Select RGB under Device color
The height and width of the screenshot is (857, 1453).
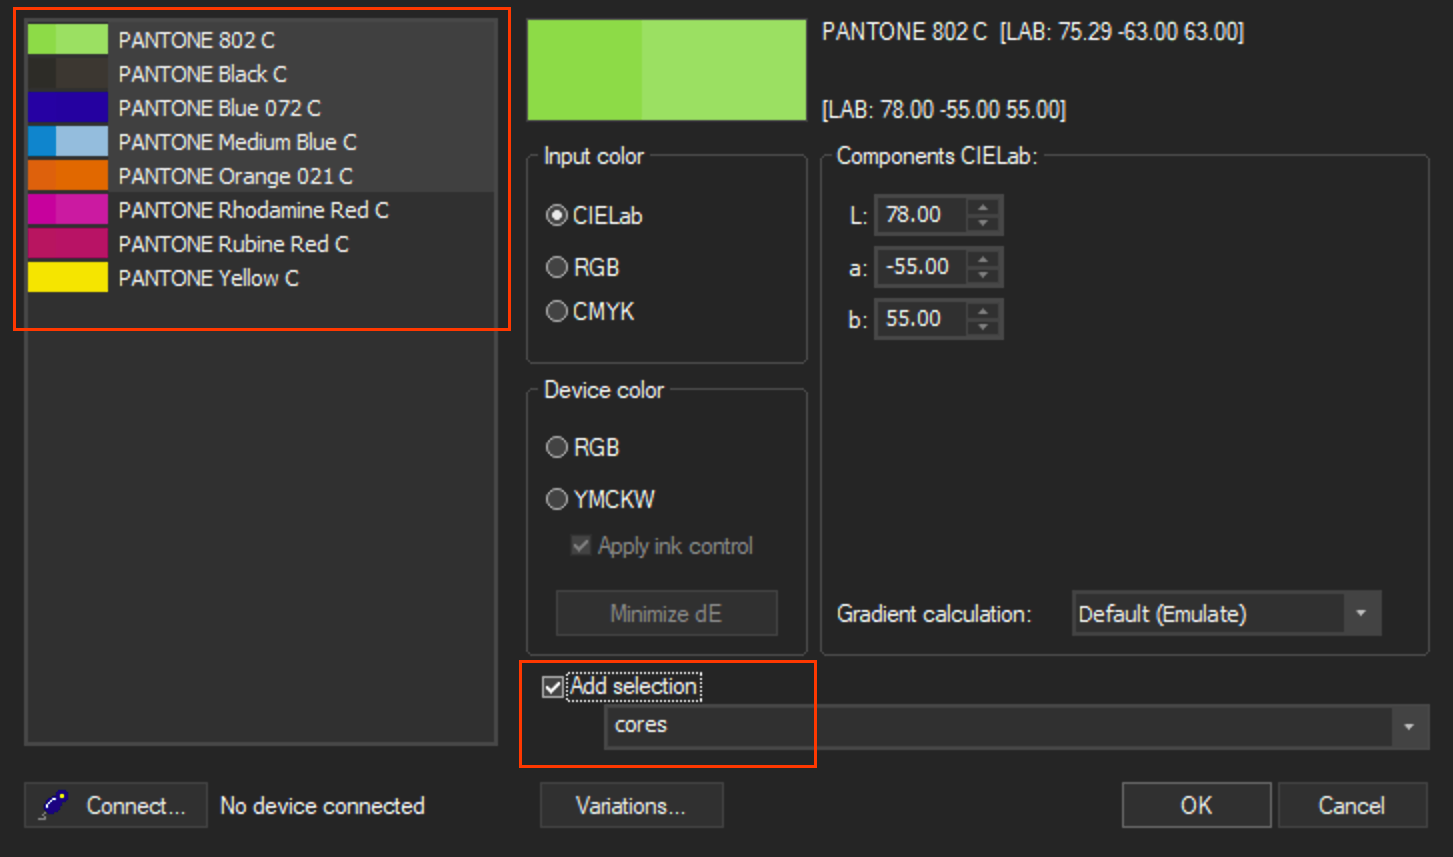coord(583,447)
